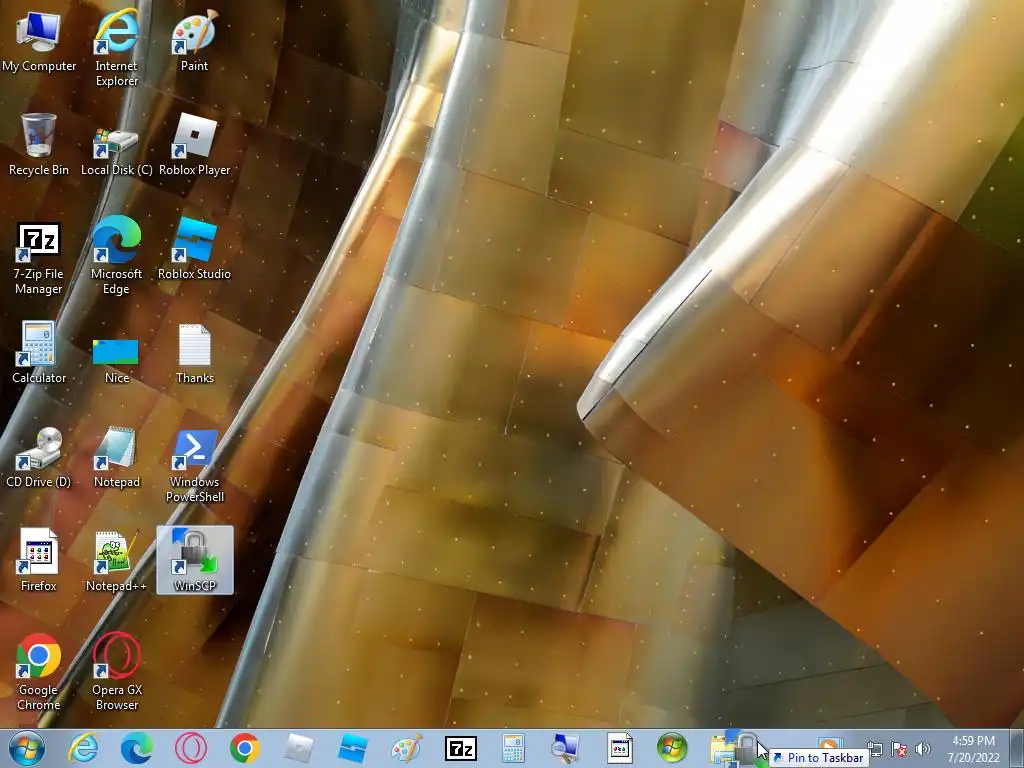Open the volume speaker tray icon
The height and width of the screenshot is (768, 1024).
tap(923, 749)
